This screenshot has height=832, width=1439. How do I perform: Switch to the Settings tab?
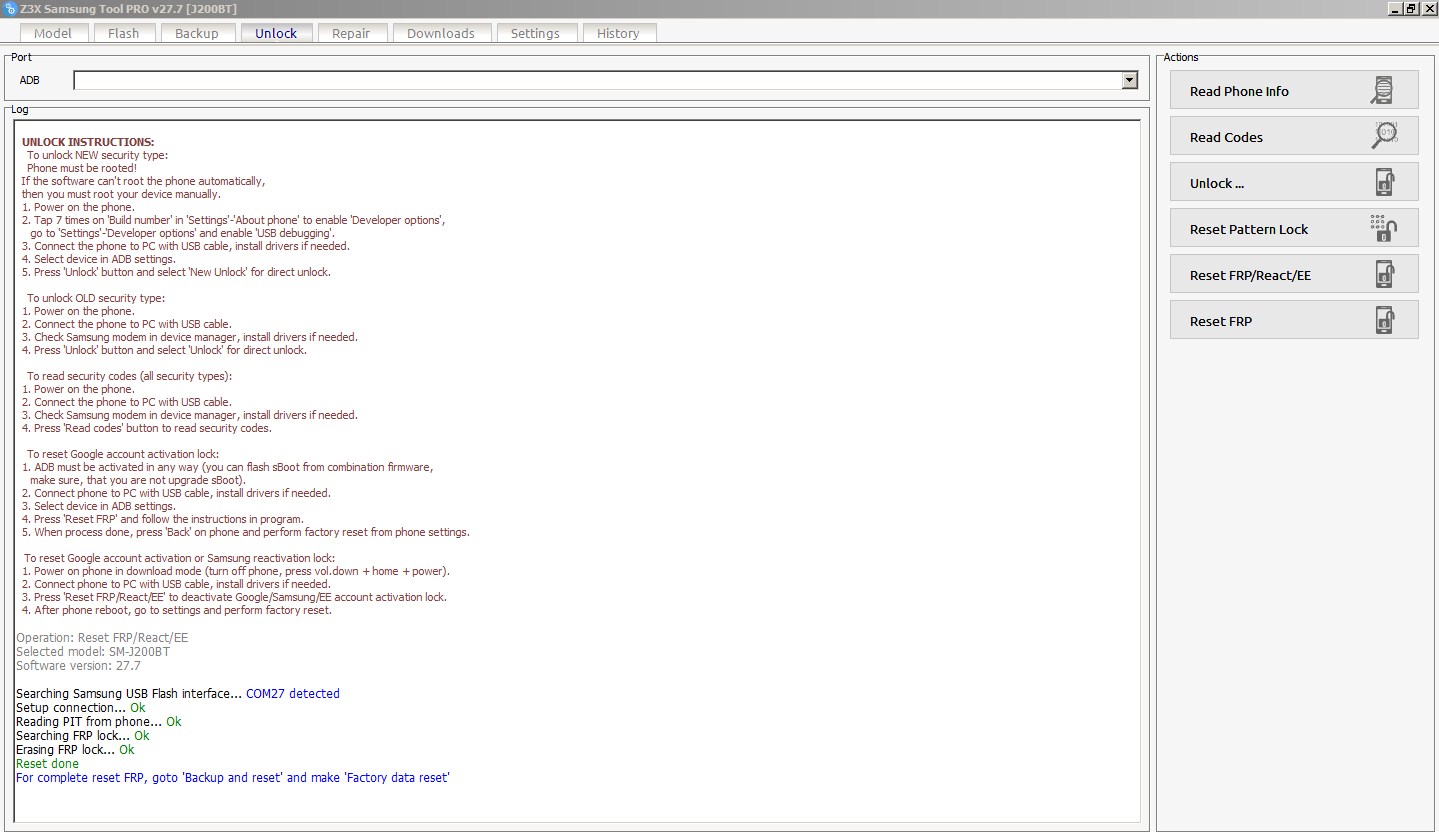tap(535, 33)
